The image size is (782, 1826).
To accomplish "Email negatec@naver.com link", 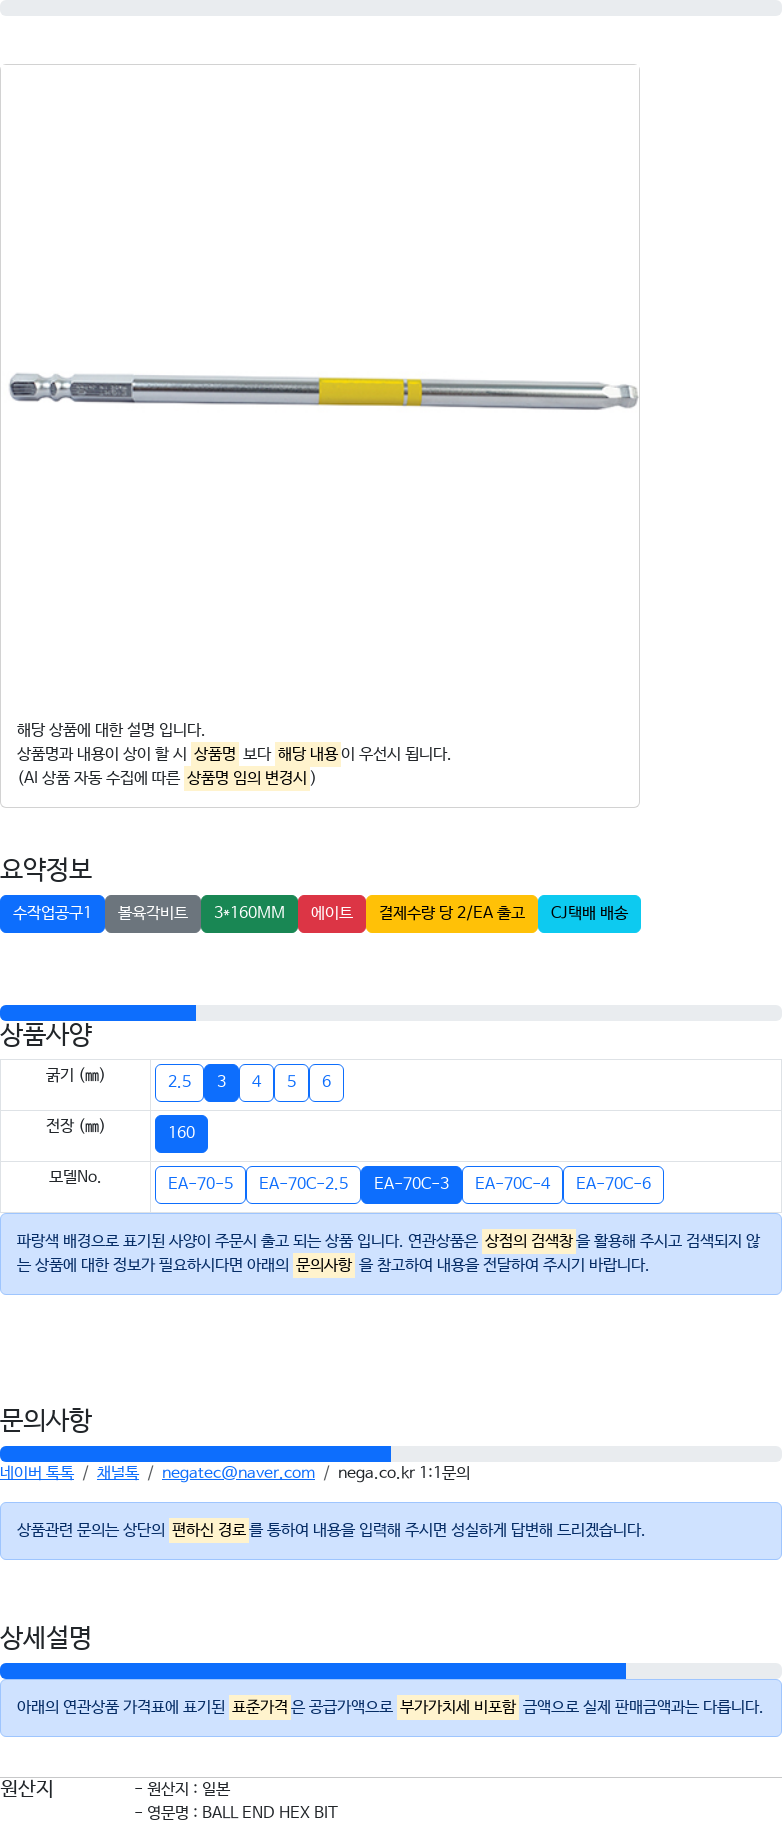I will click(x=238, y=1473).
